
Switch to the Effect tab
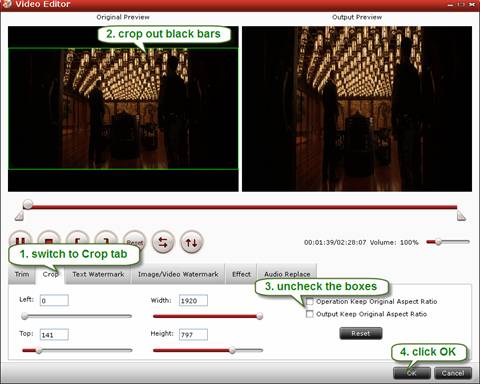pyautogui.click(x=241, y=274)
